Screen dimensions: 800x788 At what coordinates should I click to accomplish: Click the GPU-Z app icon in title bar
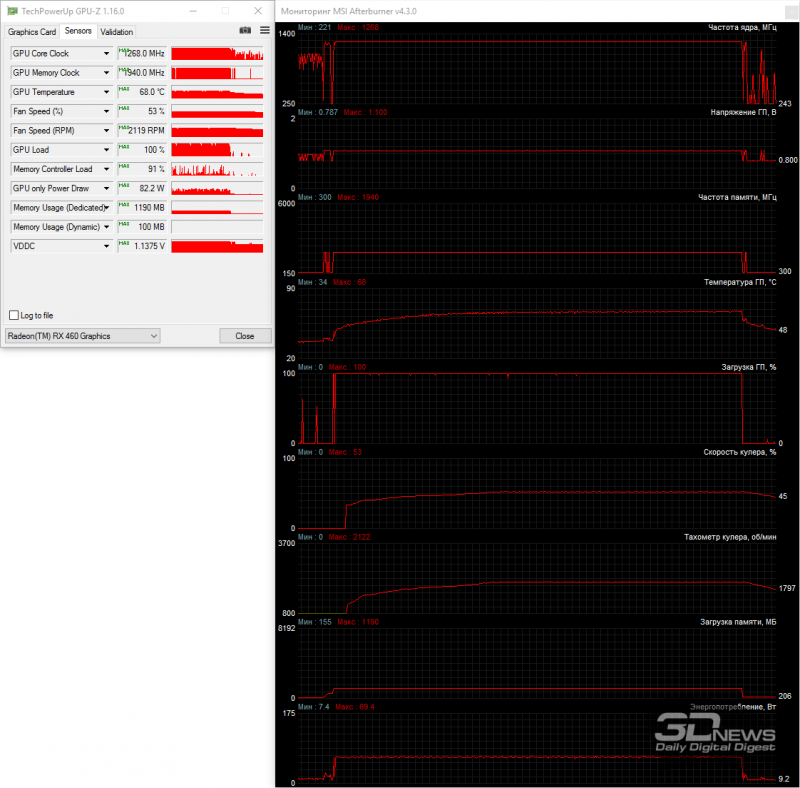(12, 11)
